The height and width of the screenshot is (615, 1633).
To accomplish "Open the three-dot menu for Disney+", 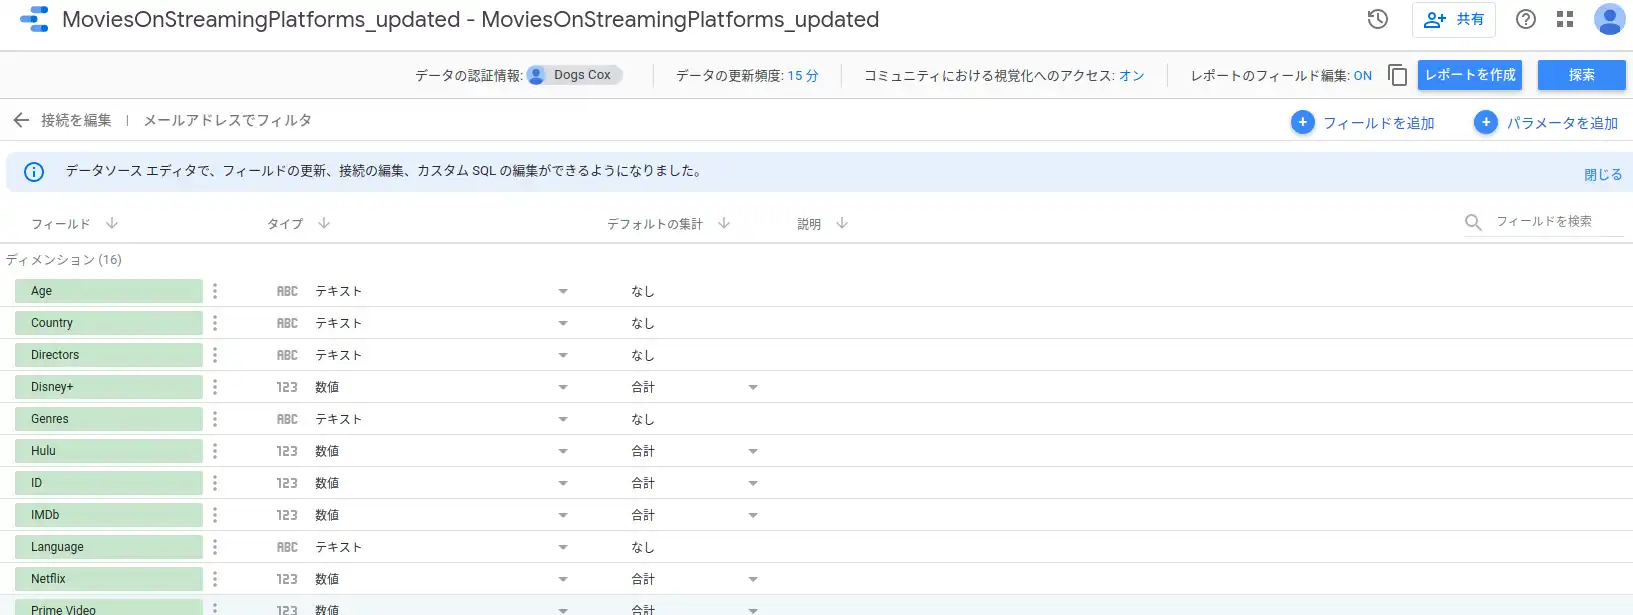I will point(215,387).
